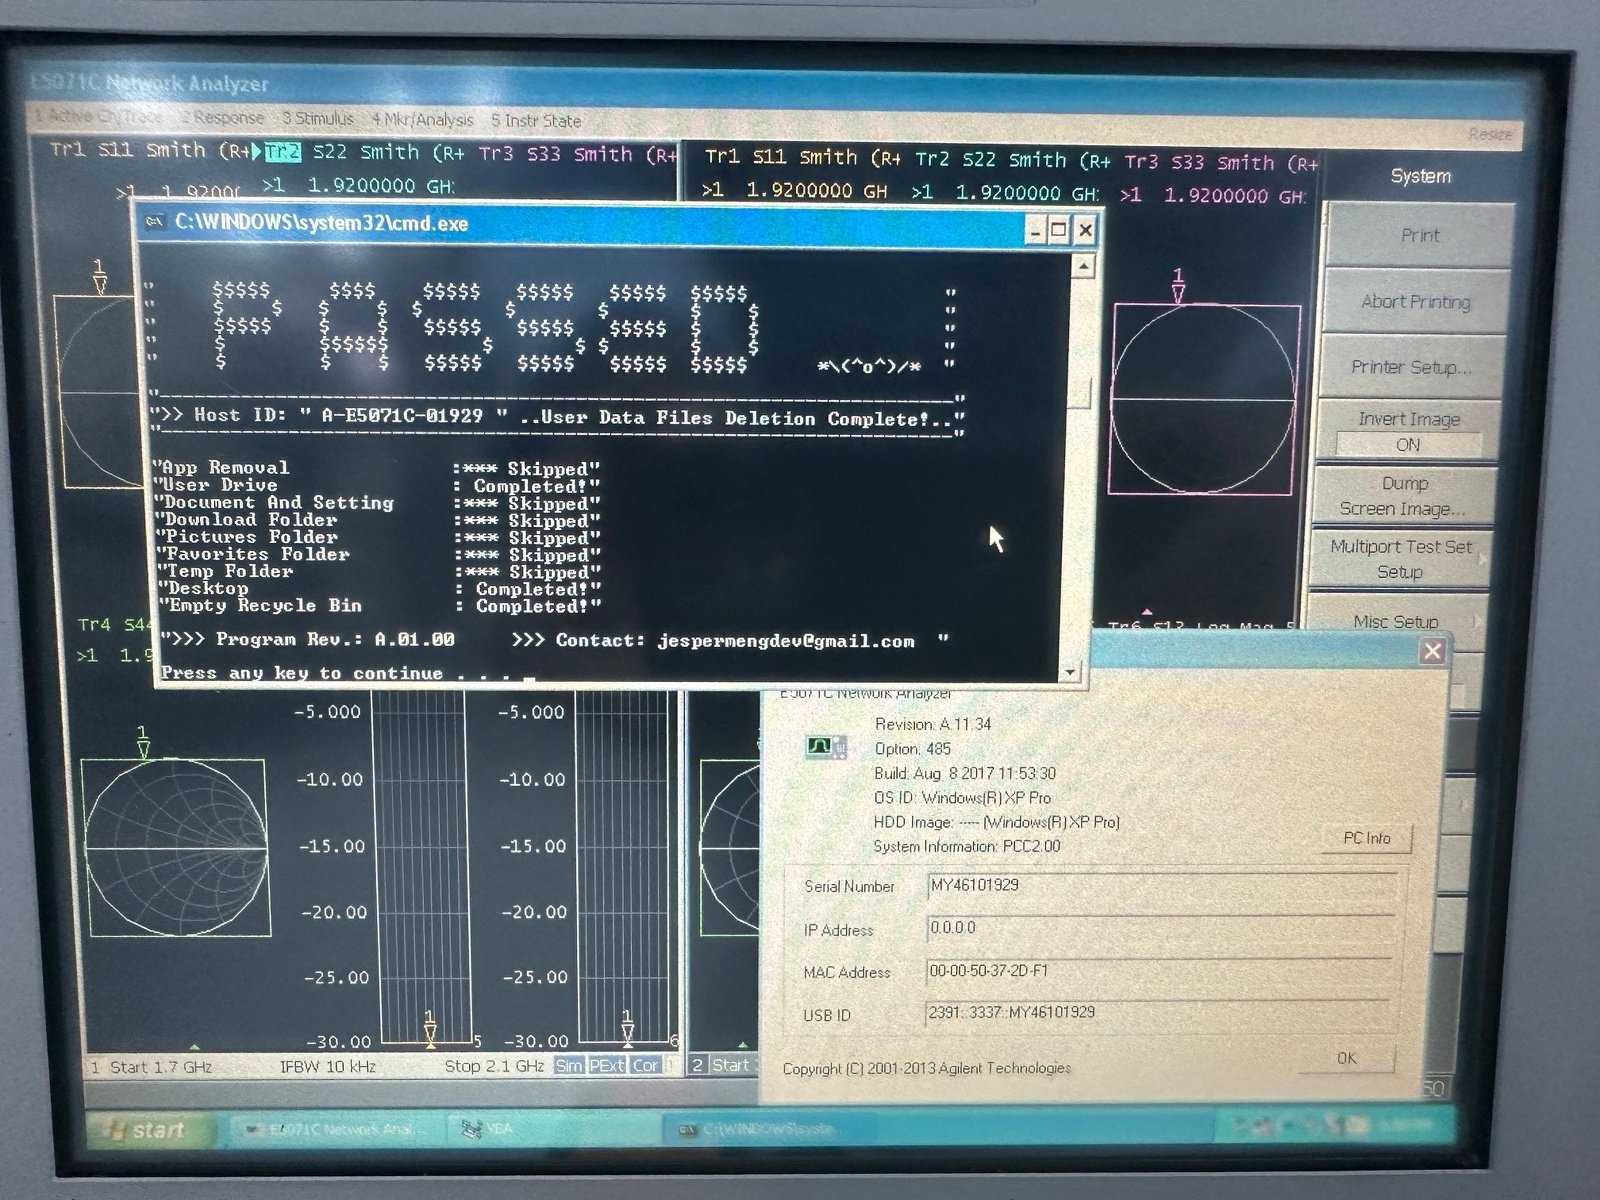1600x1200 pixels.
Task: Select Tr2 S22 Smith trace in right channel
Action: point(1013,160)
